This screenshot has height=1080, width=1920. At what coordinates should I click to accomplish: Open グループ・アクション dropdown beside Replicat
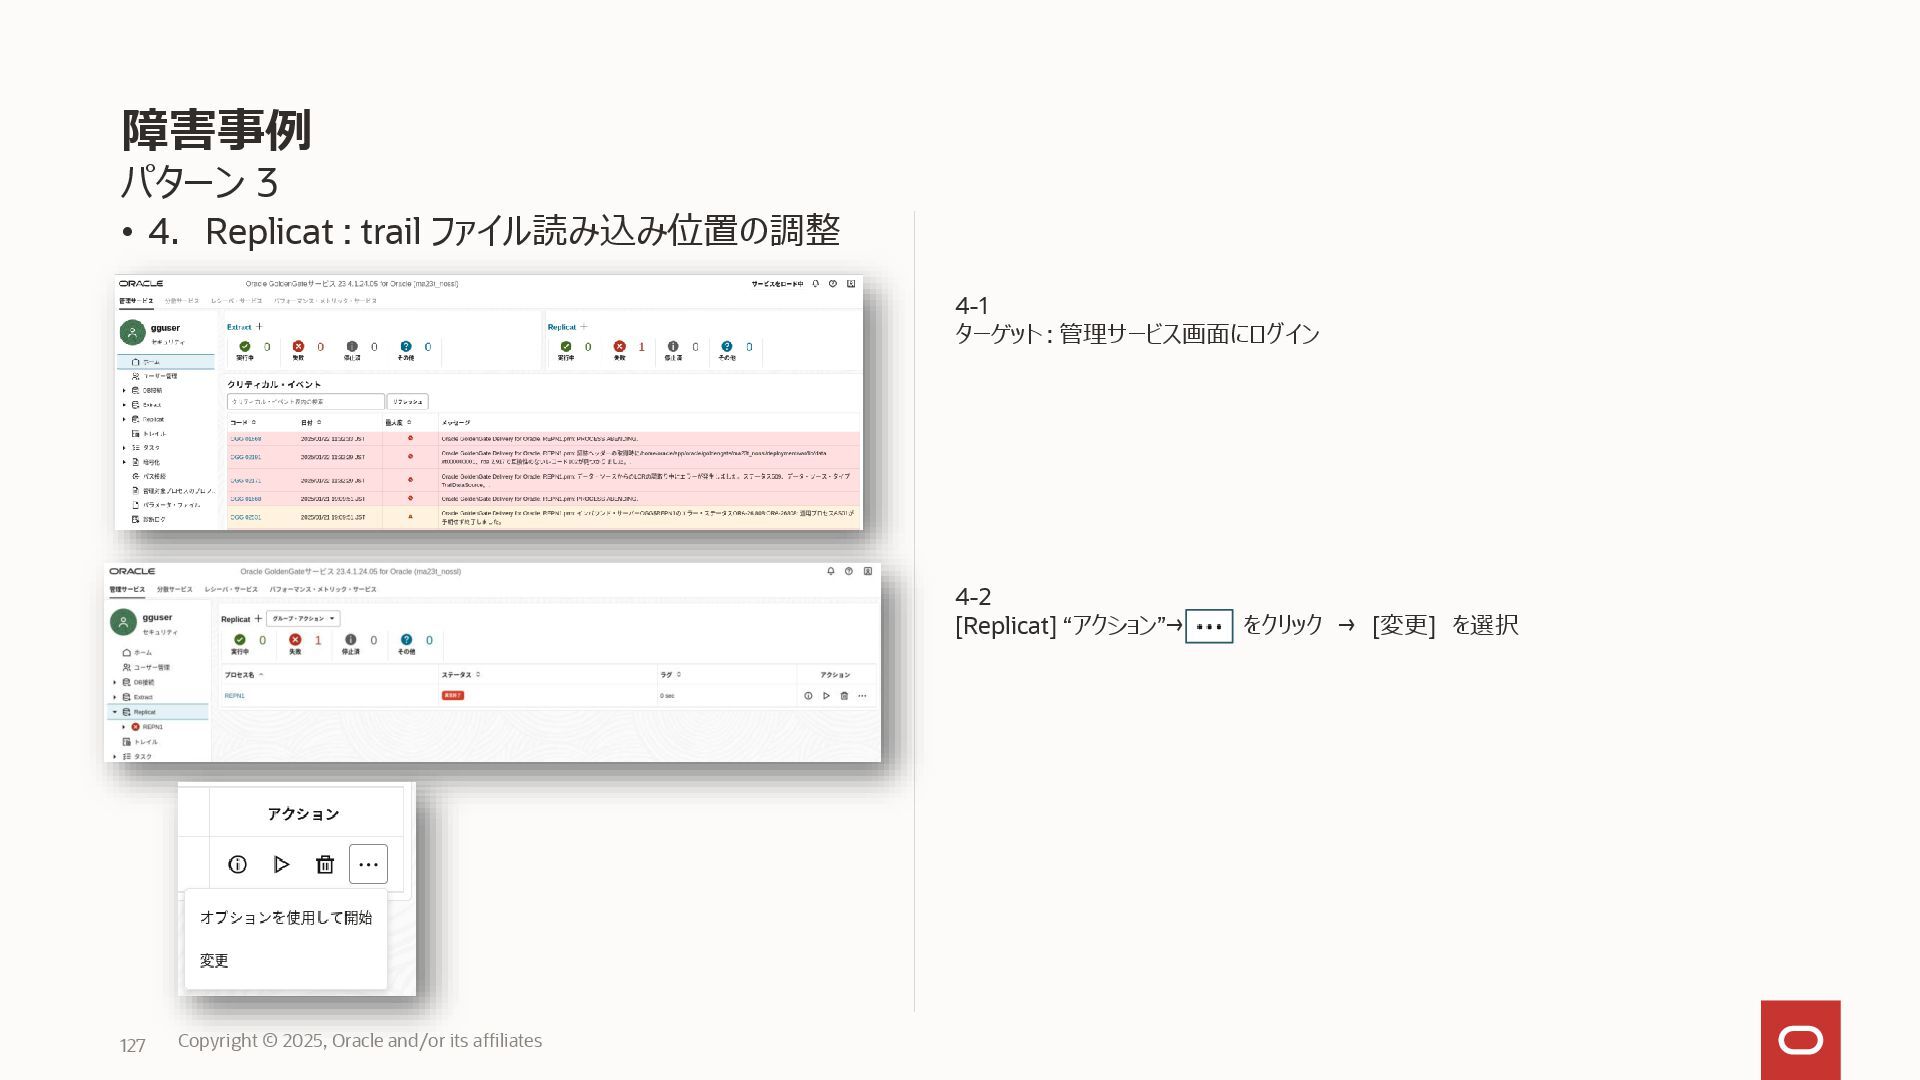pyautogui.click(x=303, y=619)
